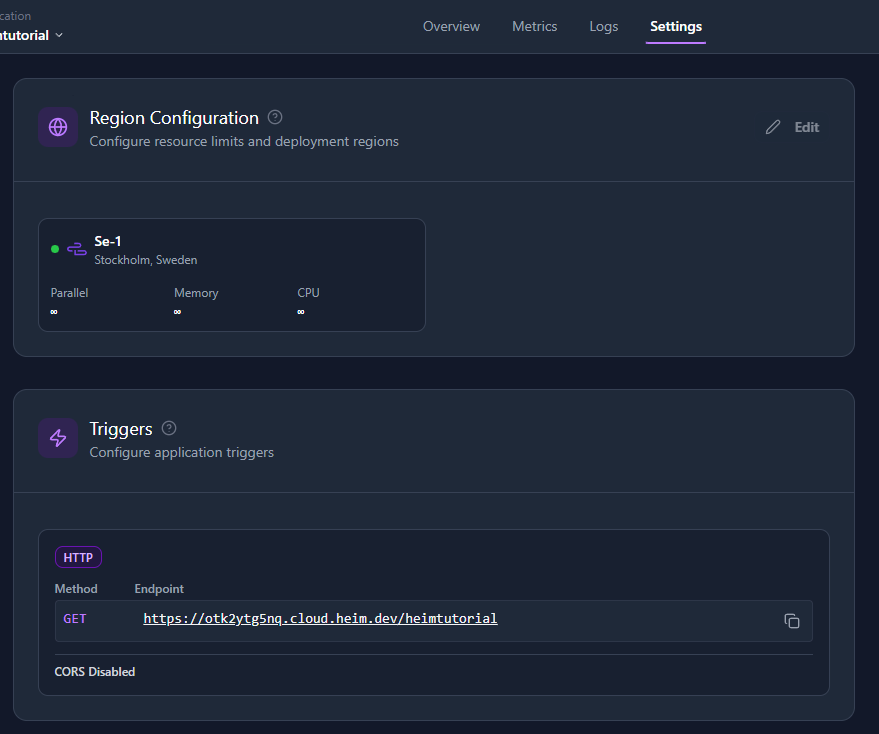Click the HTTP trigger badge
Screen dimensions: 879x734
pos(78,557)
